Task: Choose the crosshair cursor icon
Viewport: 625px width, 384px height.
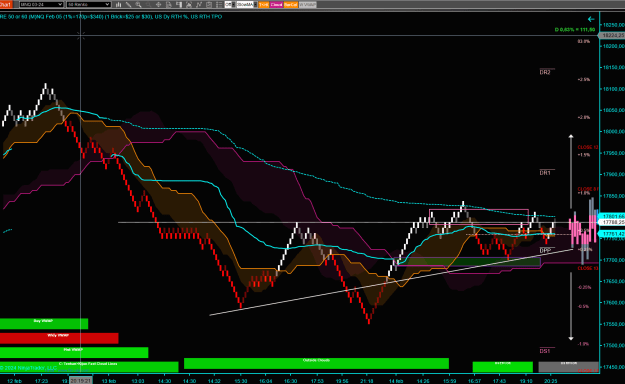Action: tap(158, 4)
